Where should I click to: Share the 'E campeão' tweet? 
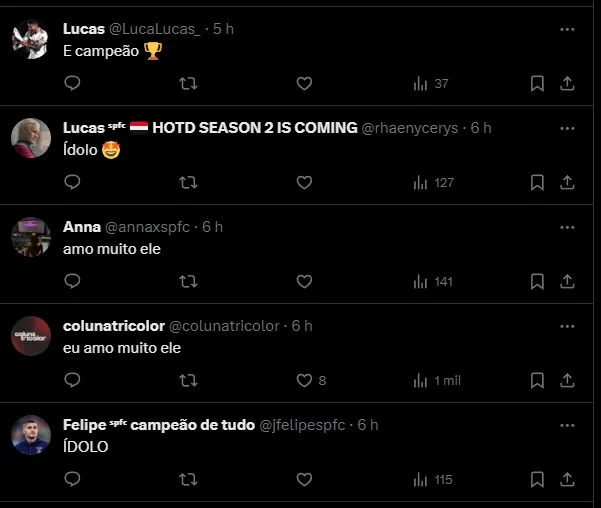(x=567, y=83)
